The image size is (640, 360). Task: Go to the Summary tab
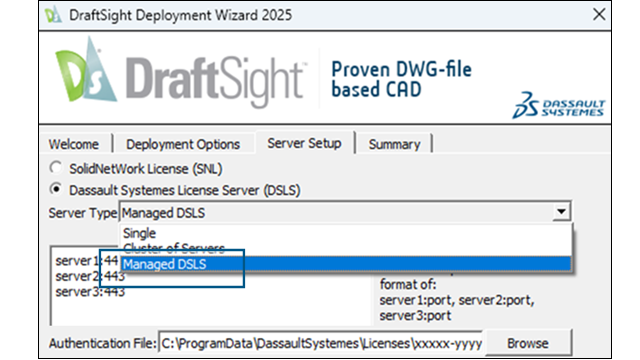394,144
